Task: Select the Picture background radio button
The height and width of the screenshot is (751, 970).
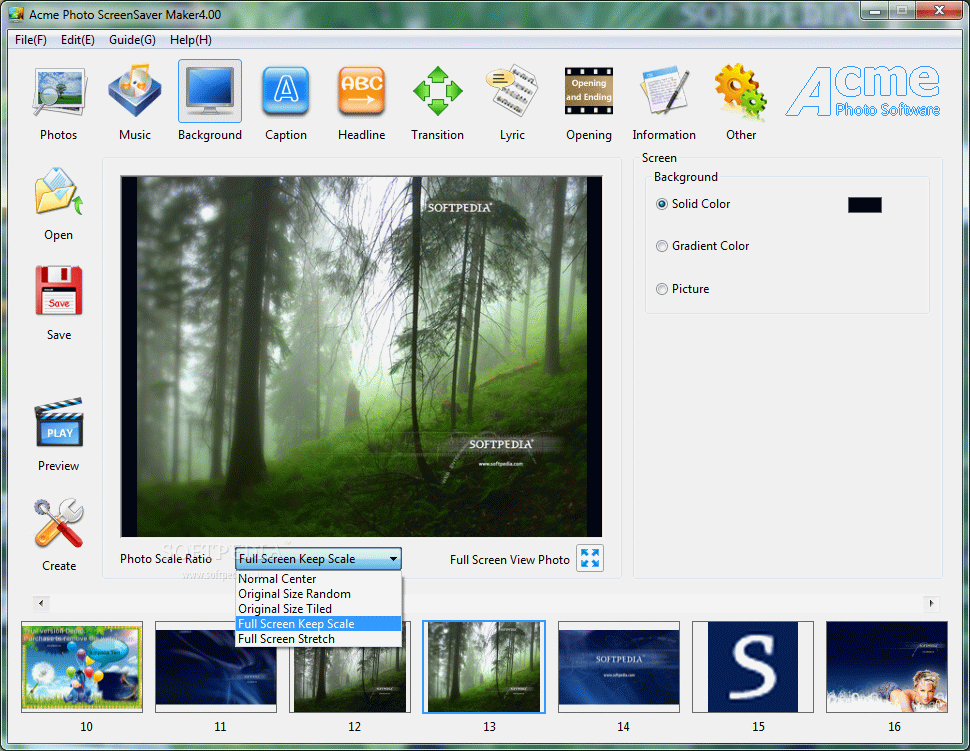Action: pyautogui.click(x=662, y=289)
